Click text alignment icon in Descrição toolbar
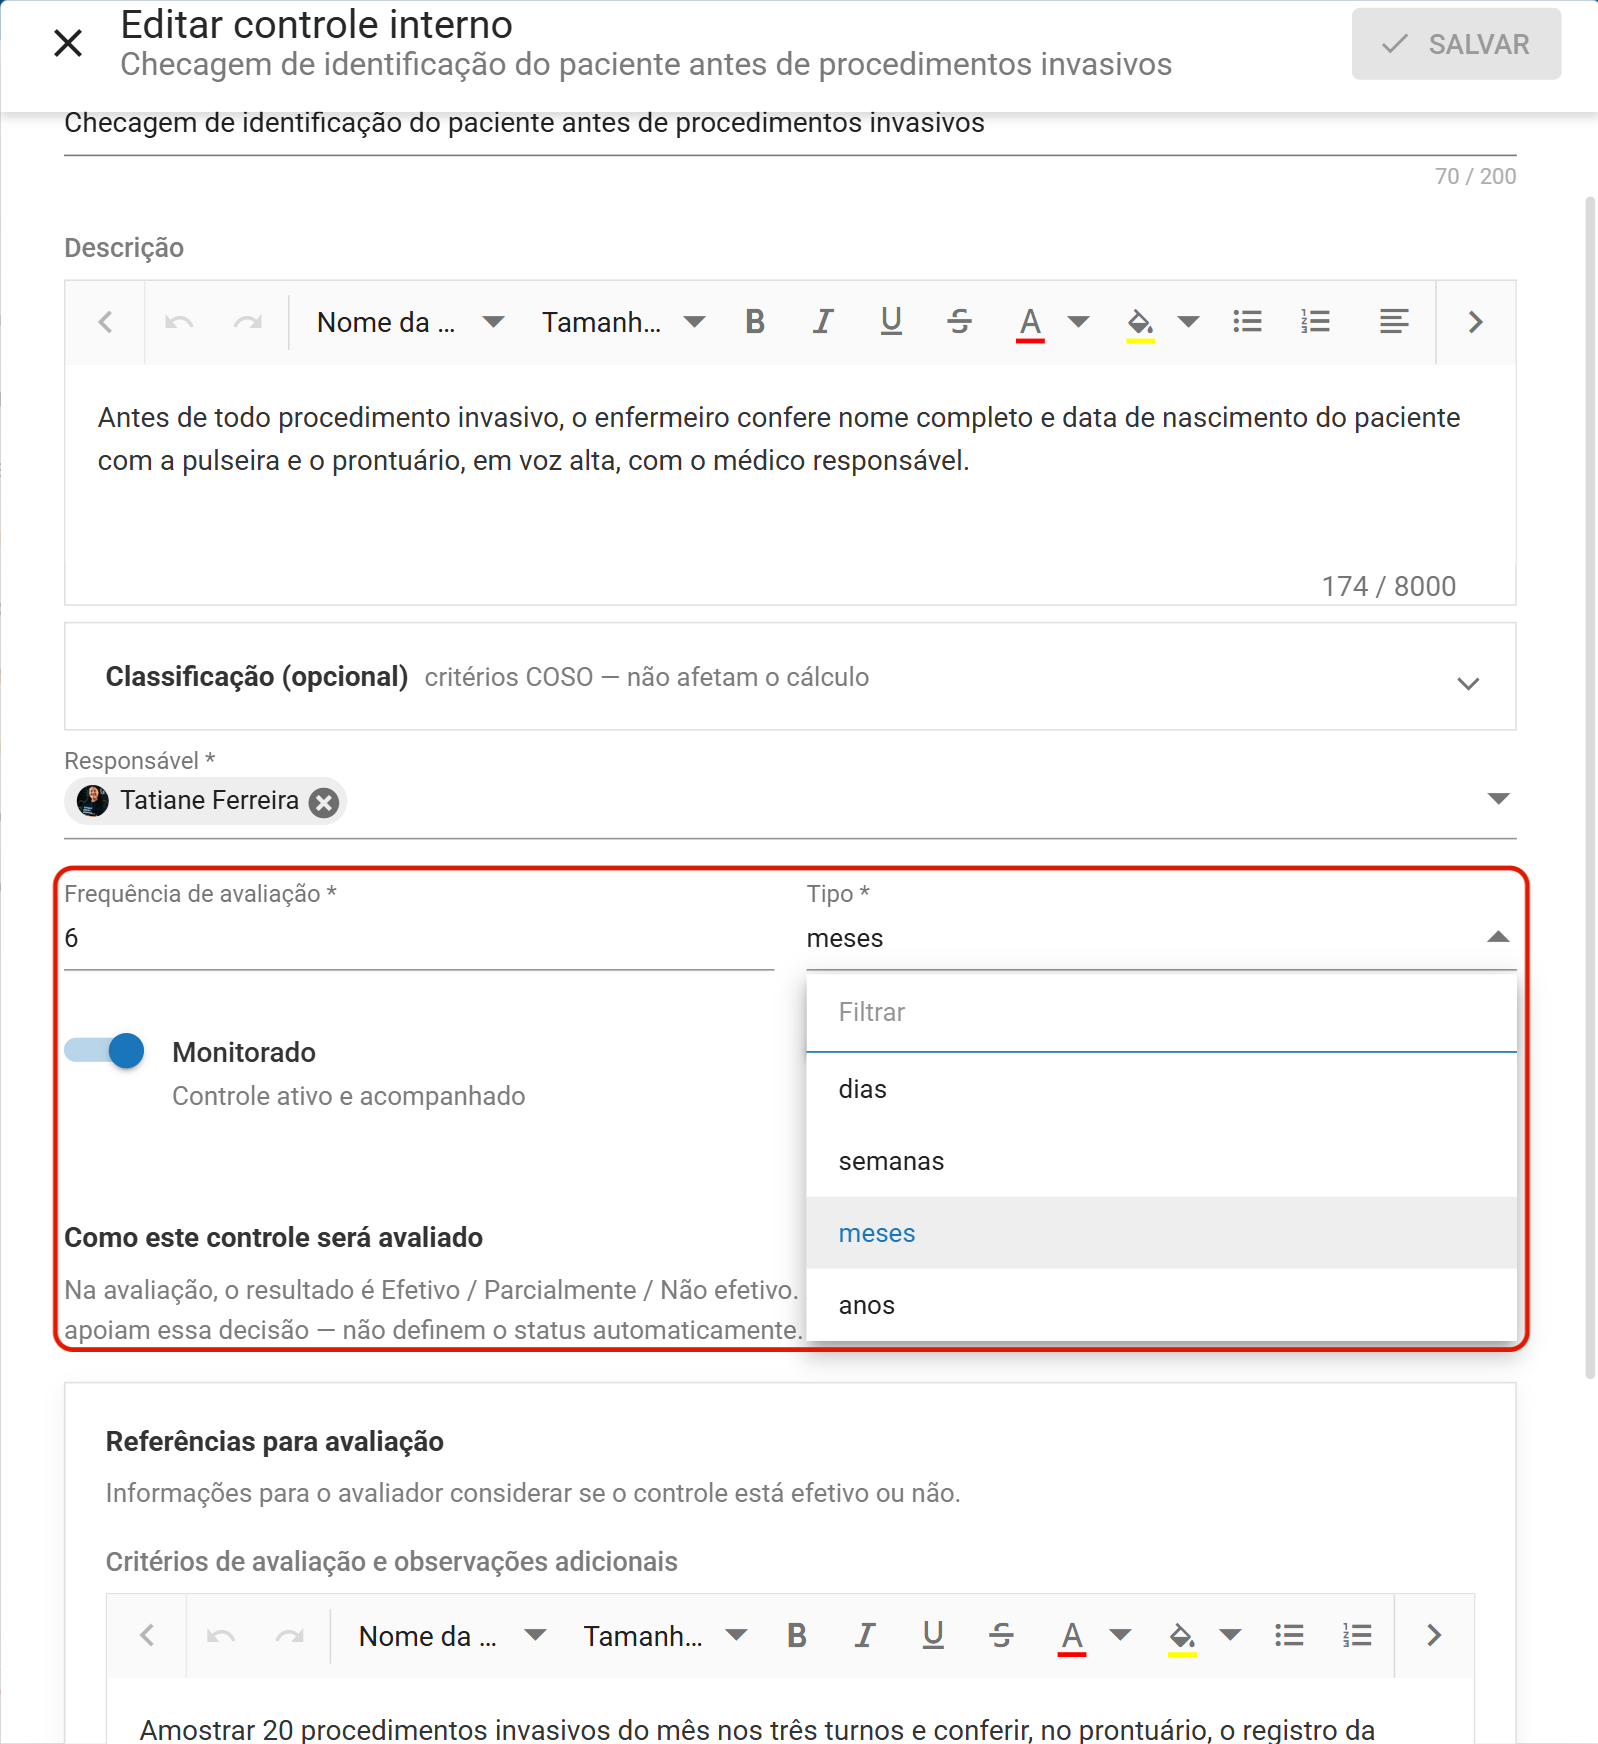 pos(1393,322)
